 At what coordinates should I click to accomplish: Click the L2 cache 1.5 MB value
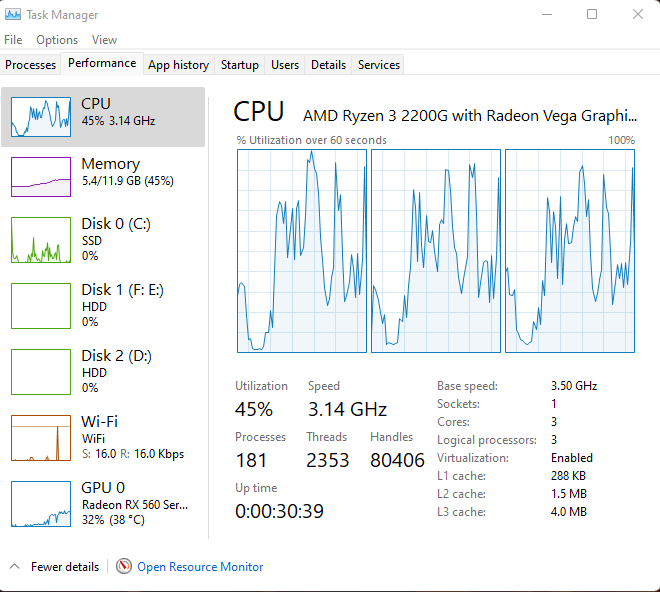point(569,493)
